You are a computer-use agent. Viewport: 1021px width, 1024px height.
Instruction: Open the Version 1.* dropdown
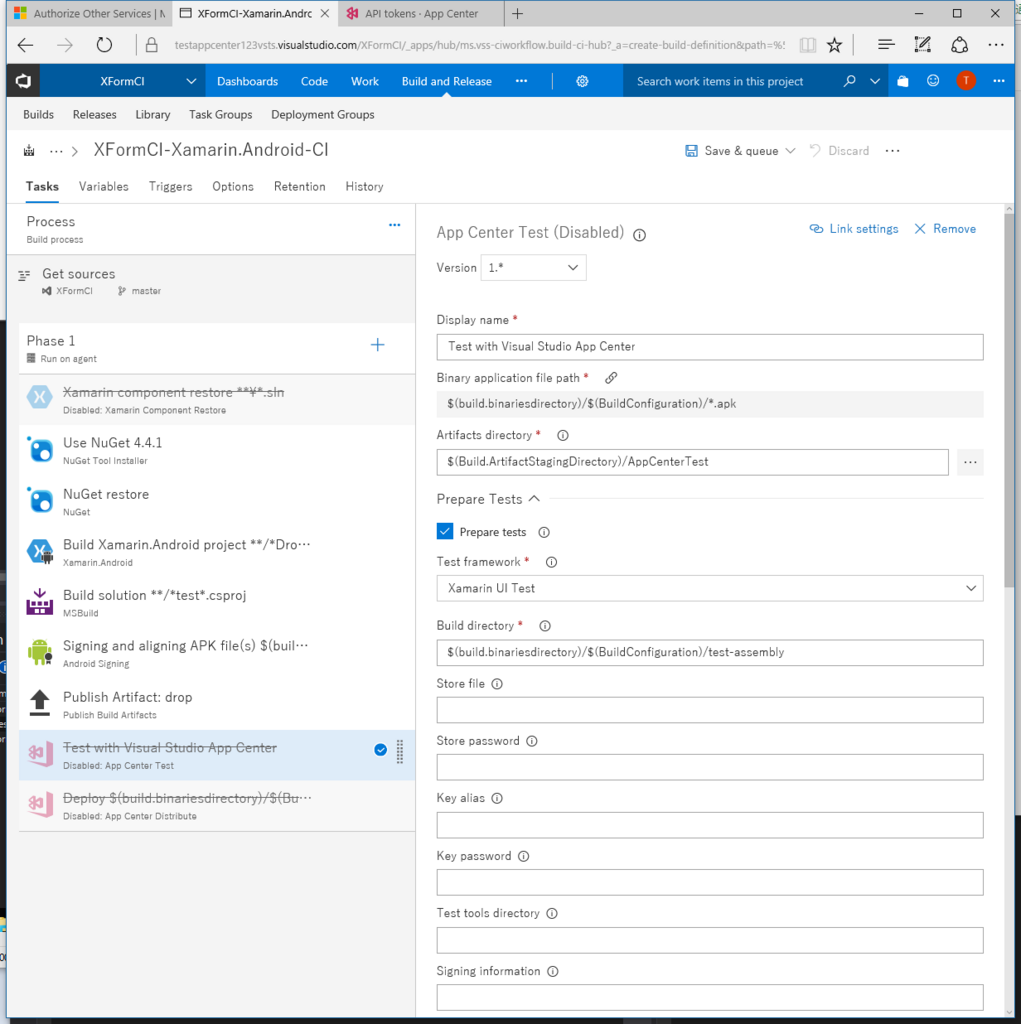tap(533, 268)
